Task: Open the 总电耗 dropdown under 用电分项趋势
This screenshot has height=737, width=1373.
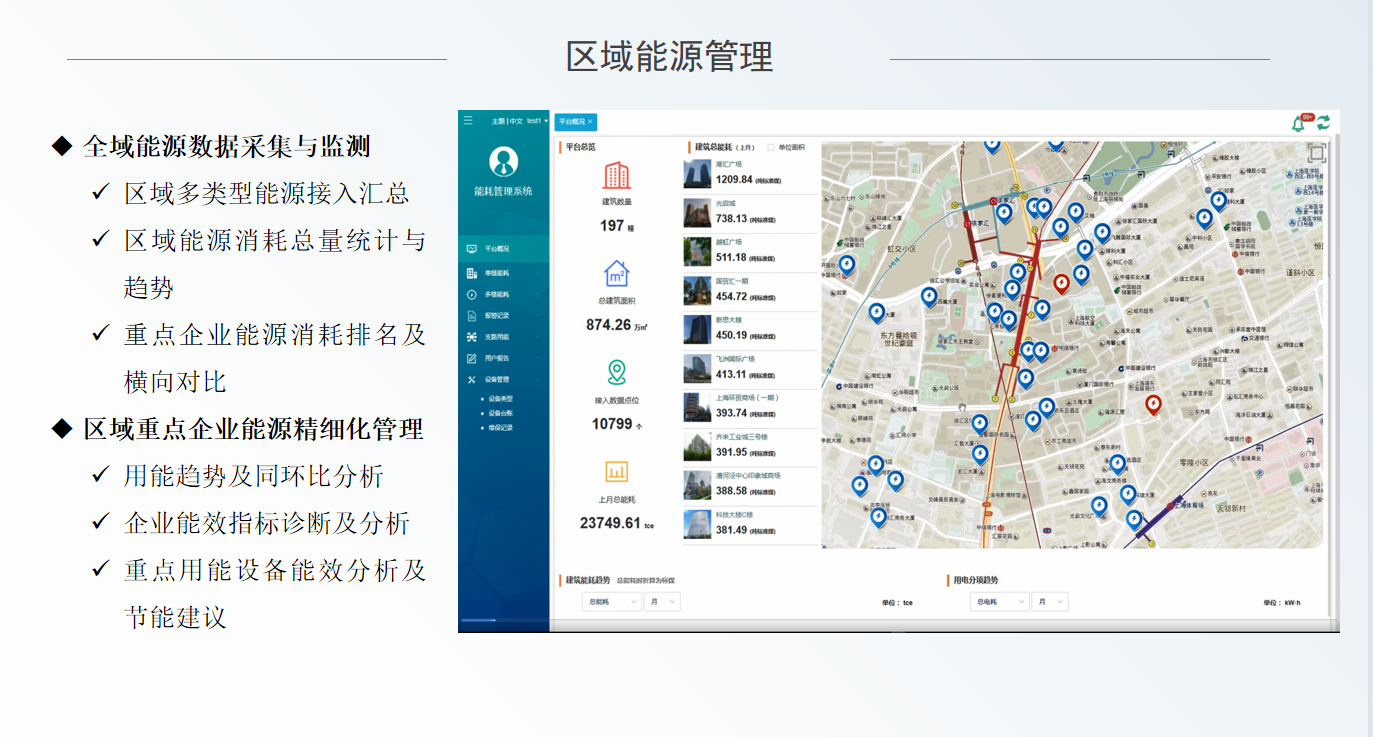Action: click(x=998, y=602)
